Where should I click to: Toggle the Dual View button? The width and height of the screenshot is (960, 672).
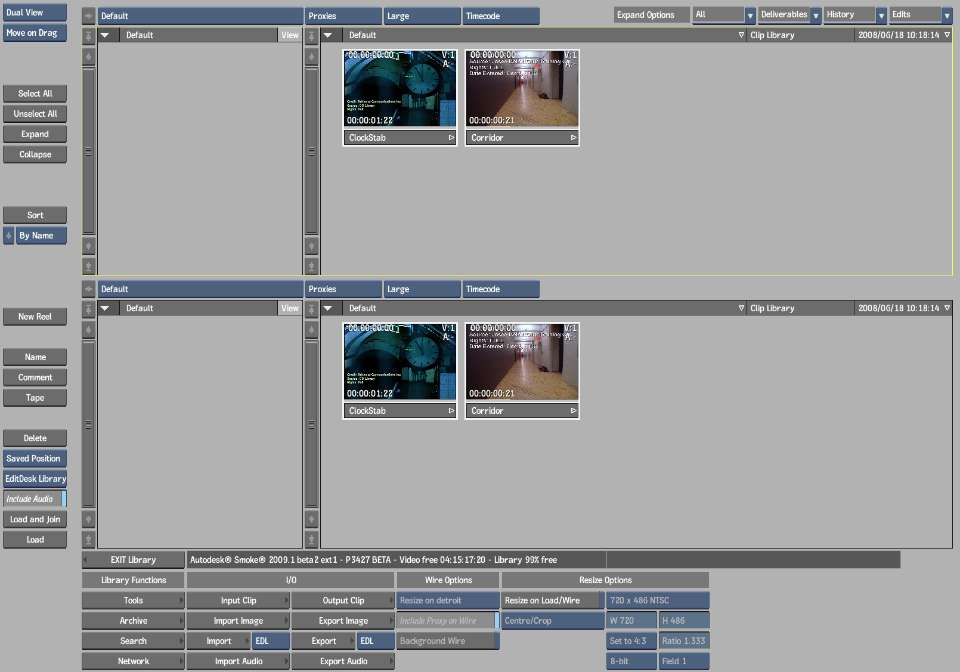click(34, 13)
